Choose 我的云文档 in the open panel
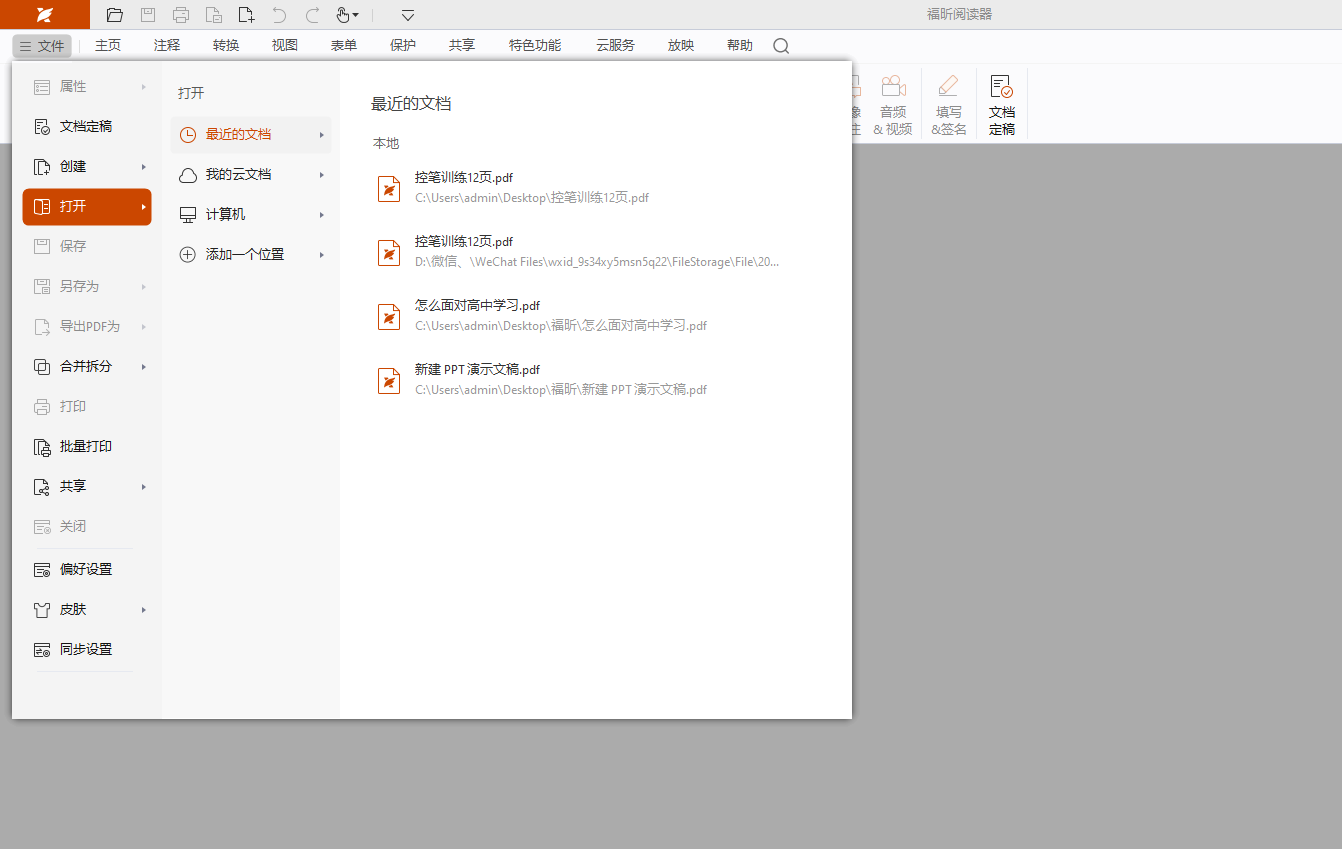 point(238,174)
